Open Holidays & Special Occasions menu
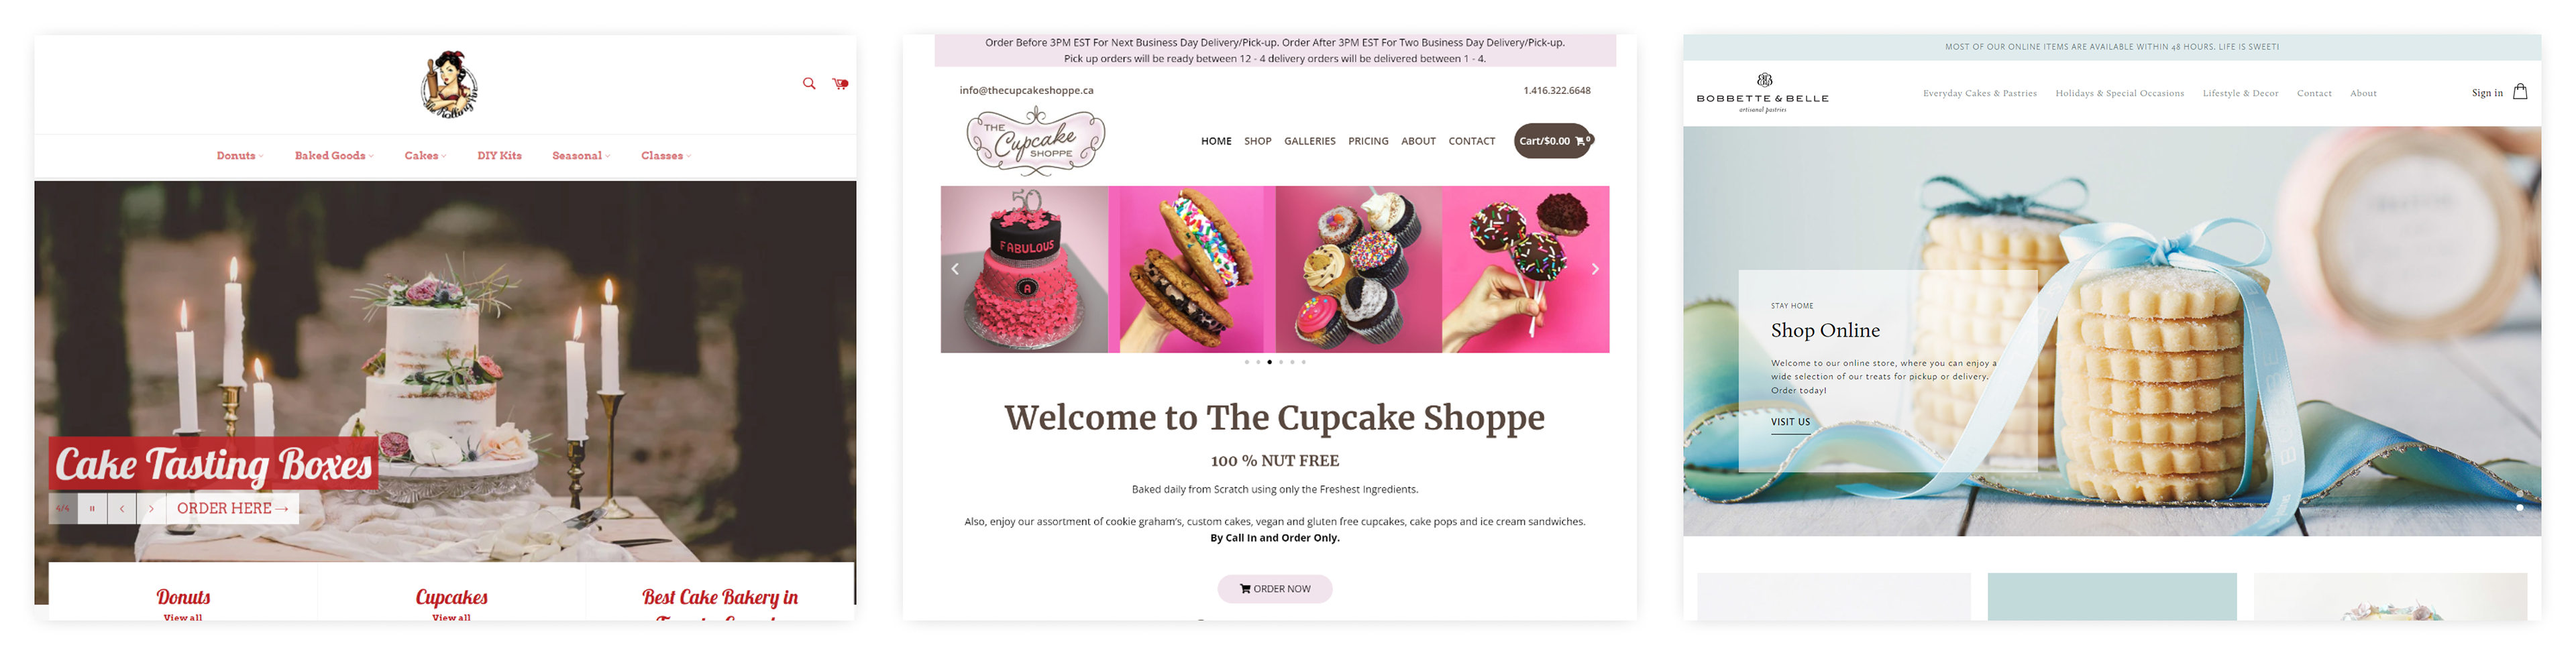The height and width of the screenshot is (655, 2576). pyautogui.click(x=2119, y=93)
